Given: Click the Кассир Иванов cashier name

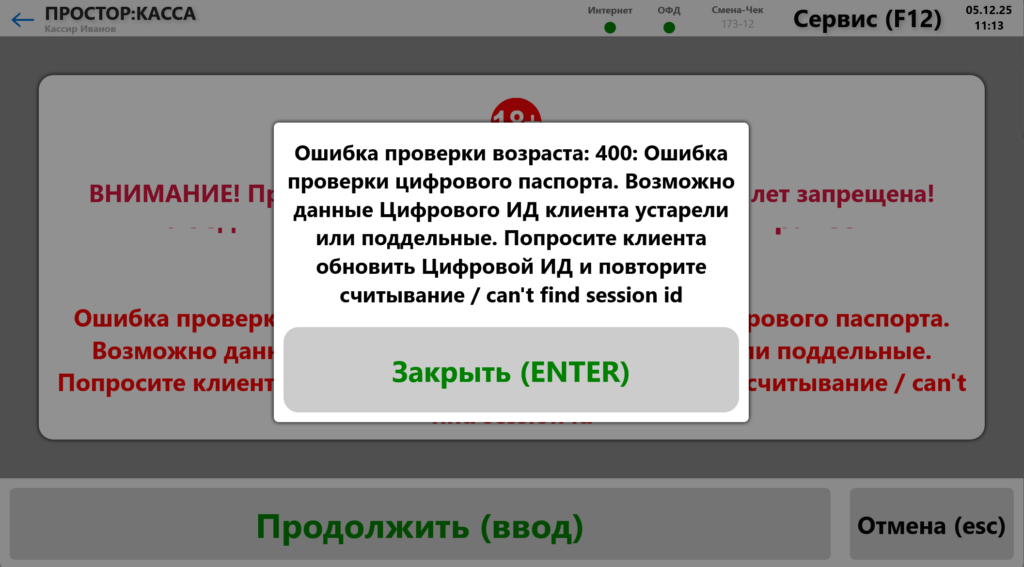Looking at the screenshot, I should [x=80, y=29].
